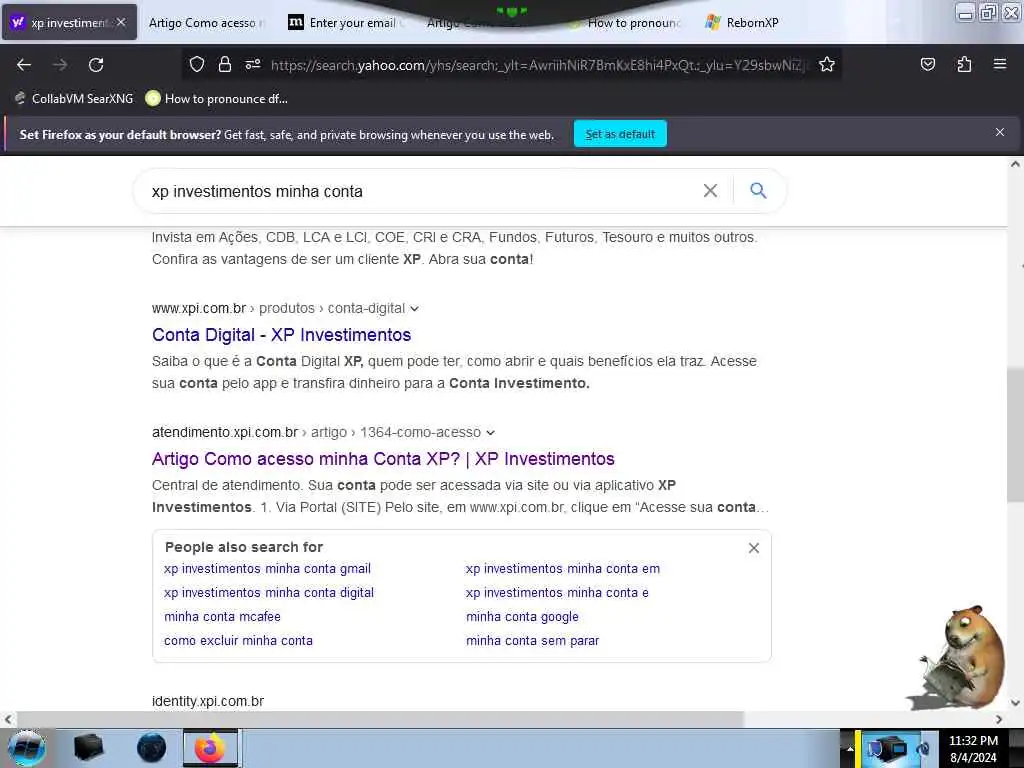Viewport: 1024px width, 768px height.
Task: Submit search with the magnifier icon
Action: [x=758, y=191]
